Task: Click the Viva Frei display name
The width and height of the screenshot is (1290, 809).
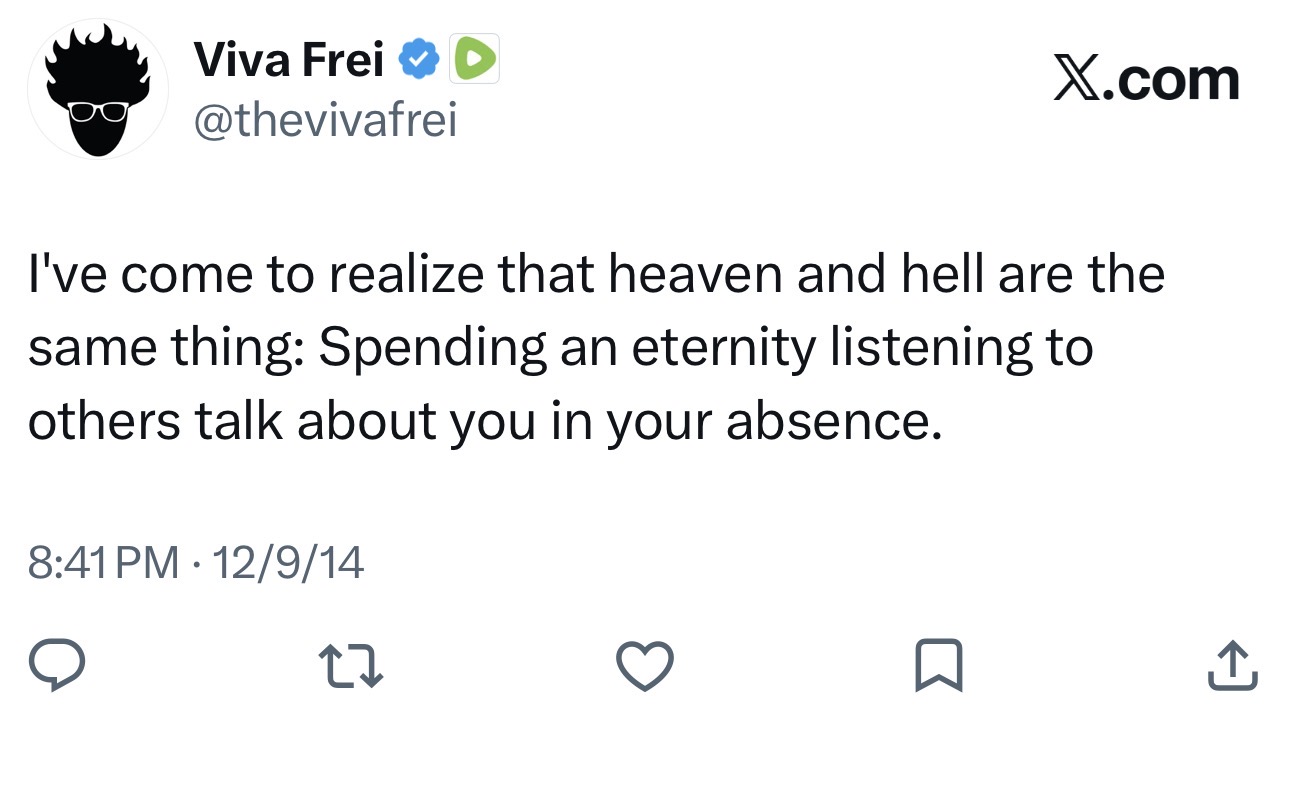Action: pos(290,60)
